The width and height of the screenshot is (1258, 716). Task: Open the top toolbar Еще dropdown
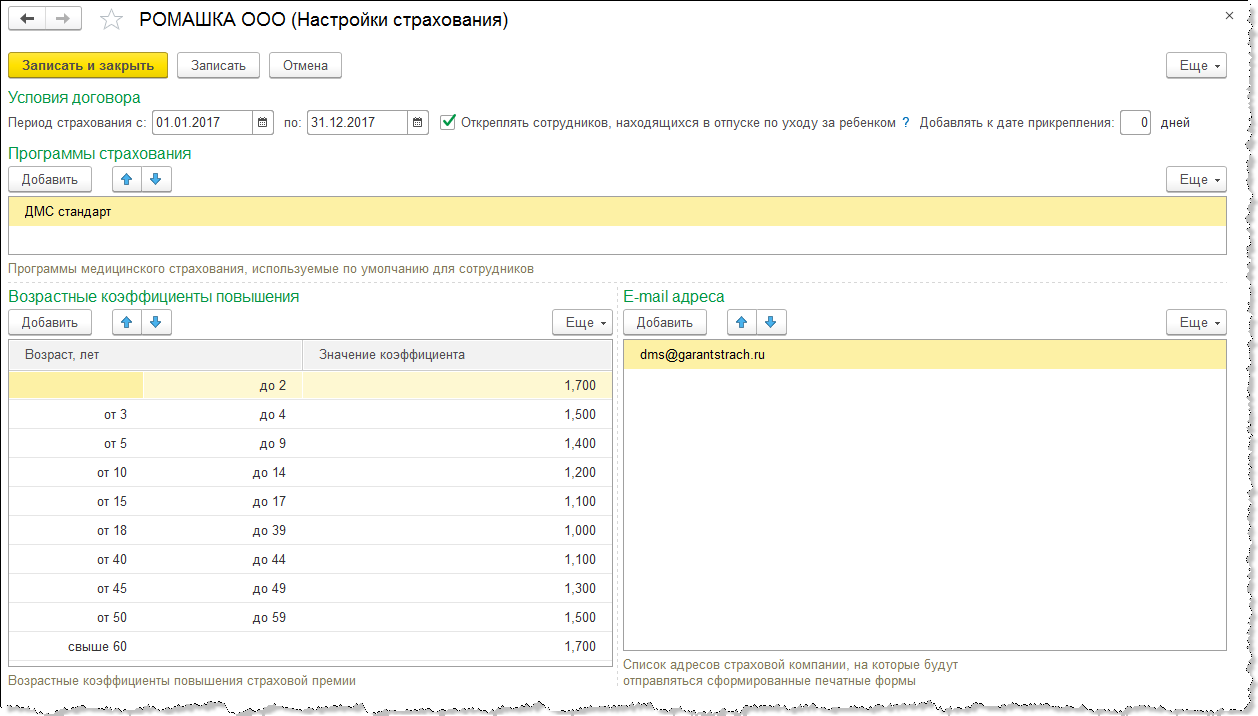point(1195,65)
